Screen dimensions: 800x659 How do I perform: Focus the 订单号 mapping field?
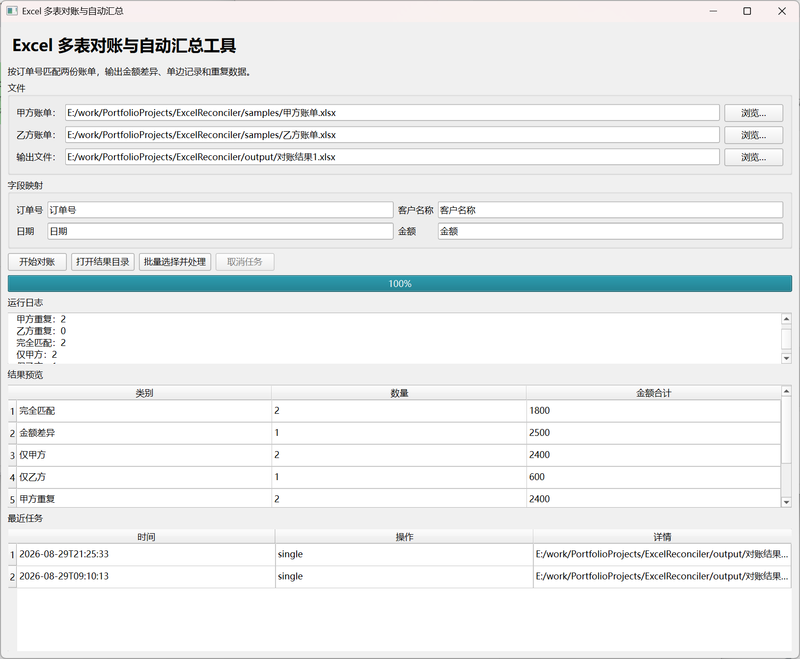(x=220, y=210)
